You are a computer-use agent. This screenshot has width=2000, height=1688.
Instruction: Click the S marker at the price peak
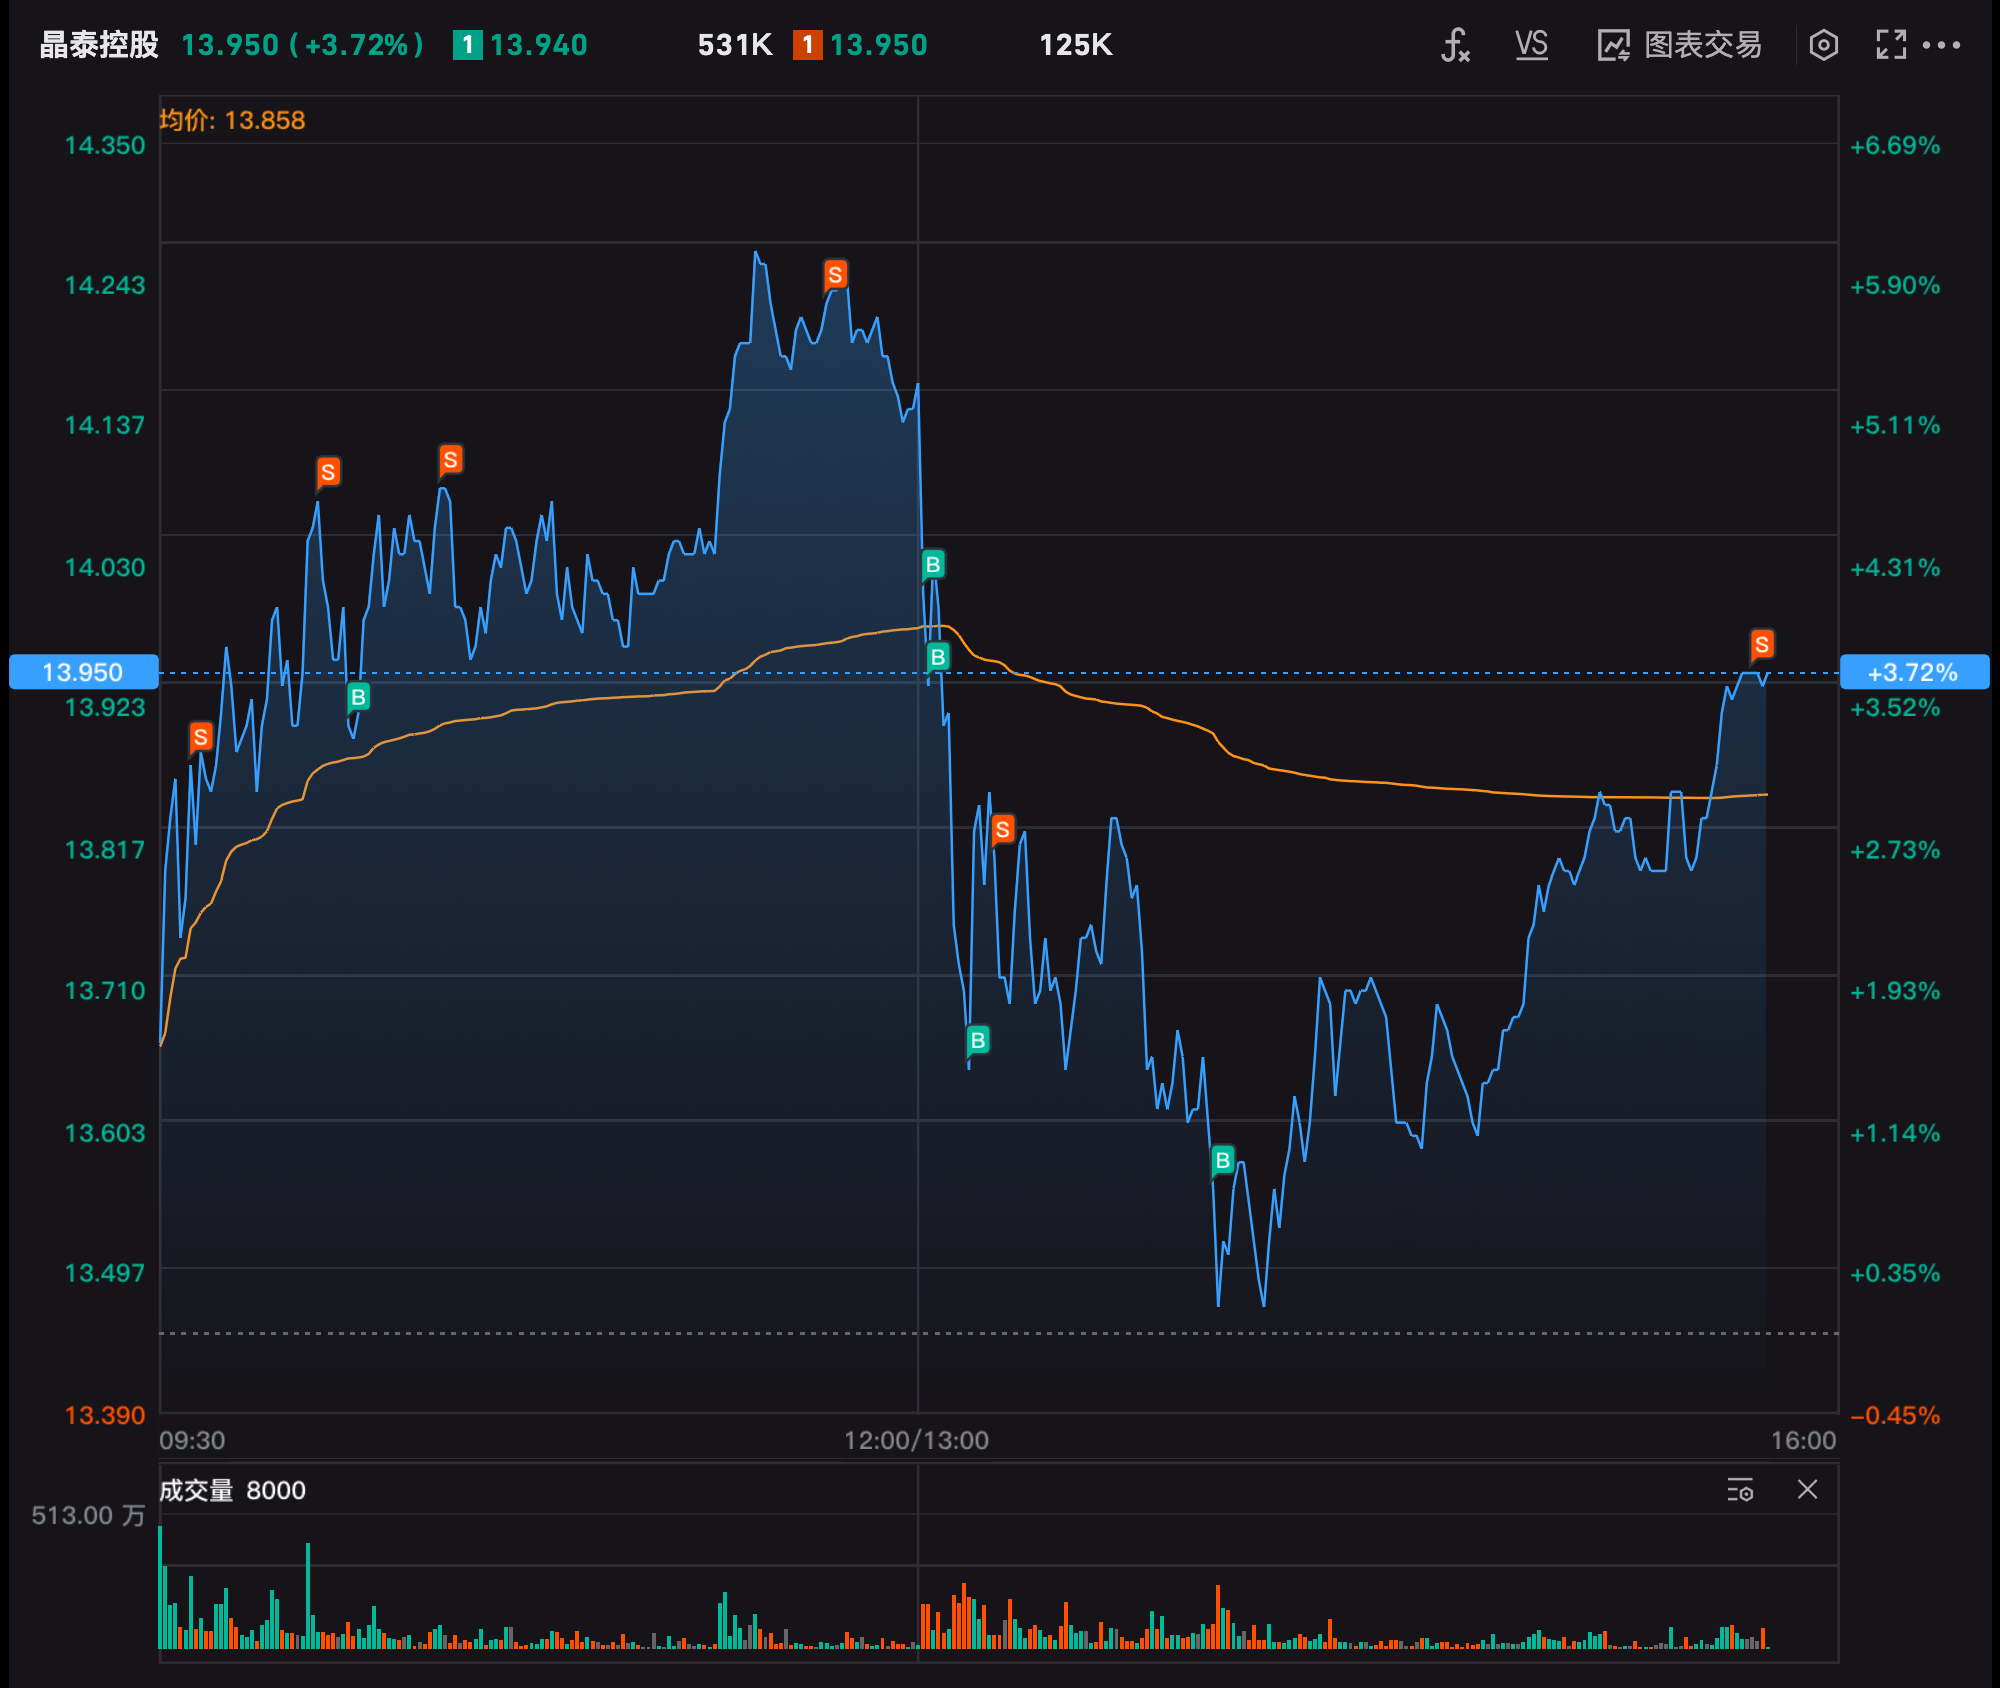coord(835,274)
